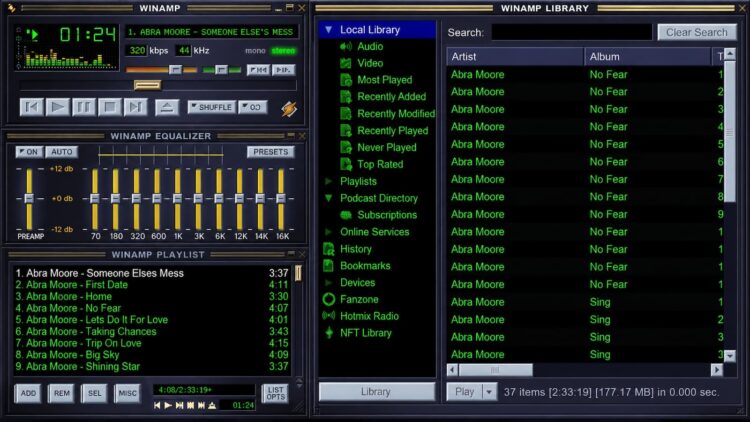Open the Audio library view

(x=370, y=46)
